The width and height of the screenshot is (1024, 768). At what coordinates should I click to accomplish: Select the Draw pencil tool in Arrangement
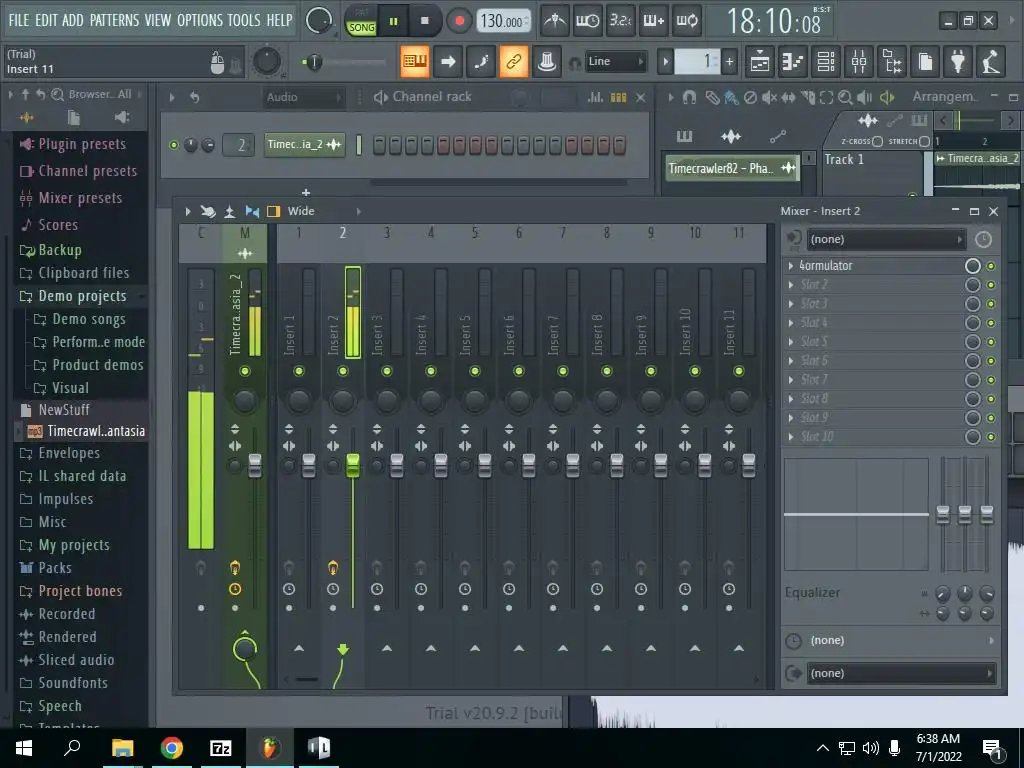[x=712, y=97]
